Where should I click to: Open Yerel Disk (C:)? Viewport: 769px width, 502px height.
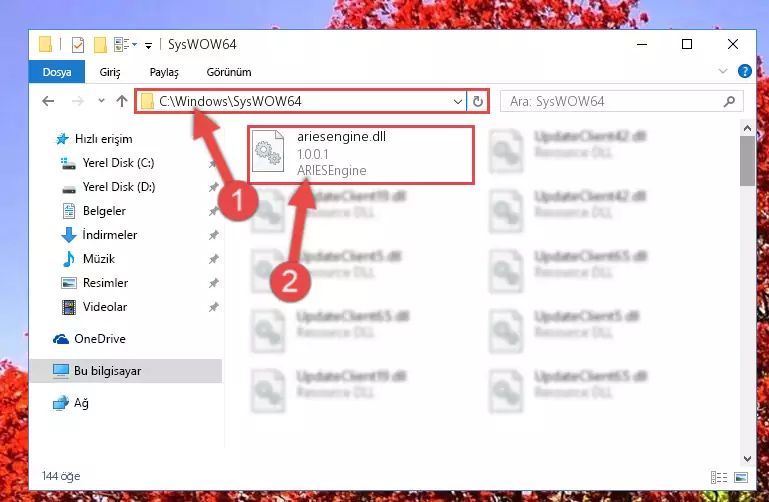[118, 163]
